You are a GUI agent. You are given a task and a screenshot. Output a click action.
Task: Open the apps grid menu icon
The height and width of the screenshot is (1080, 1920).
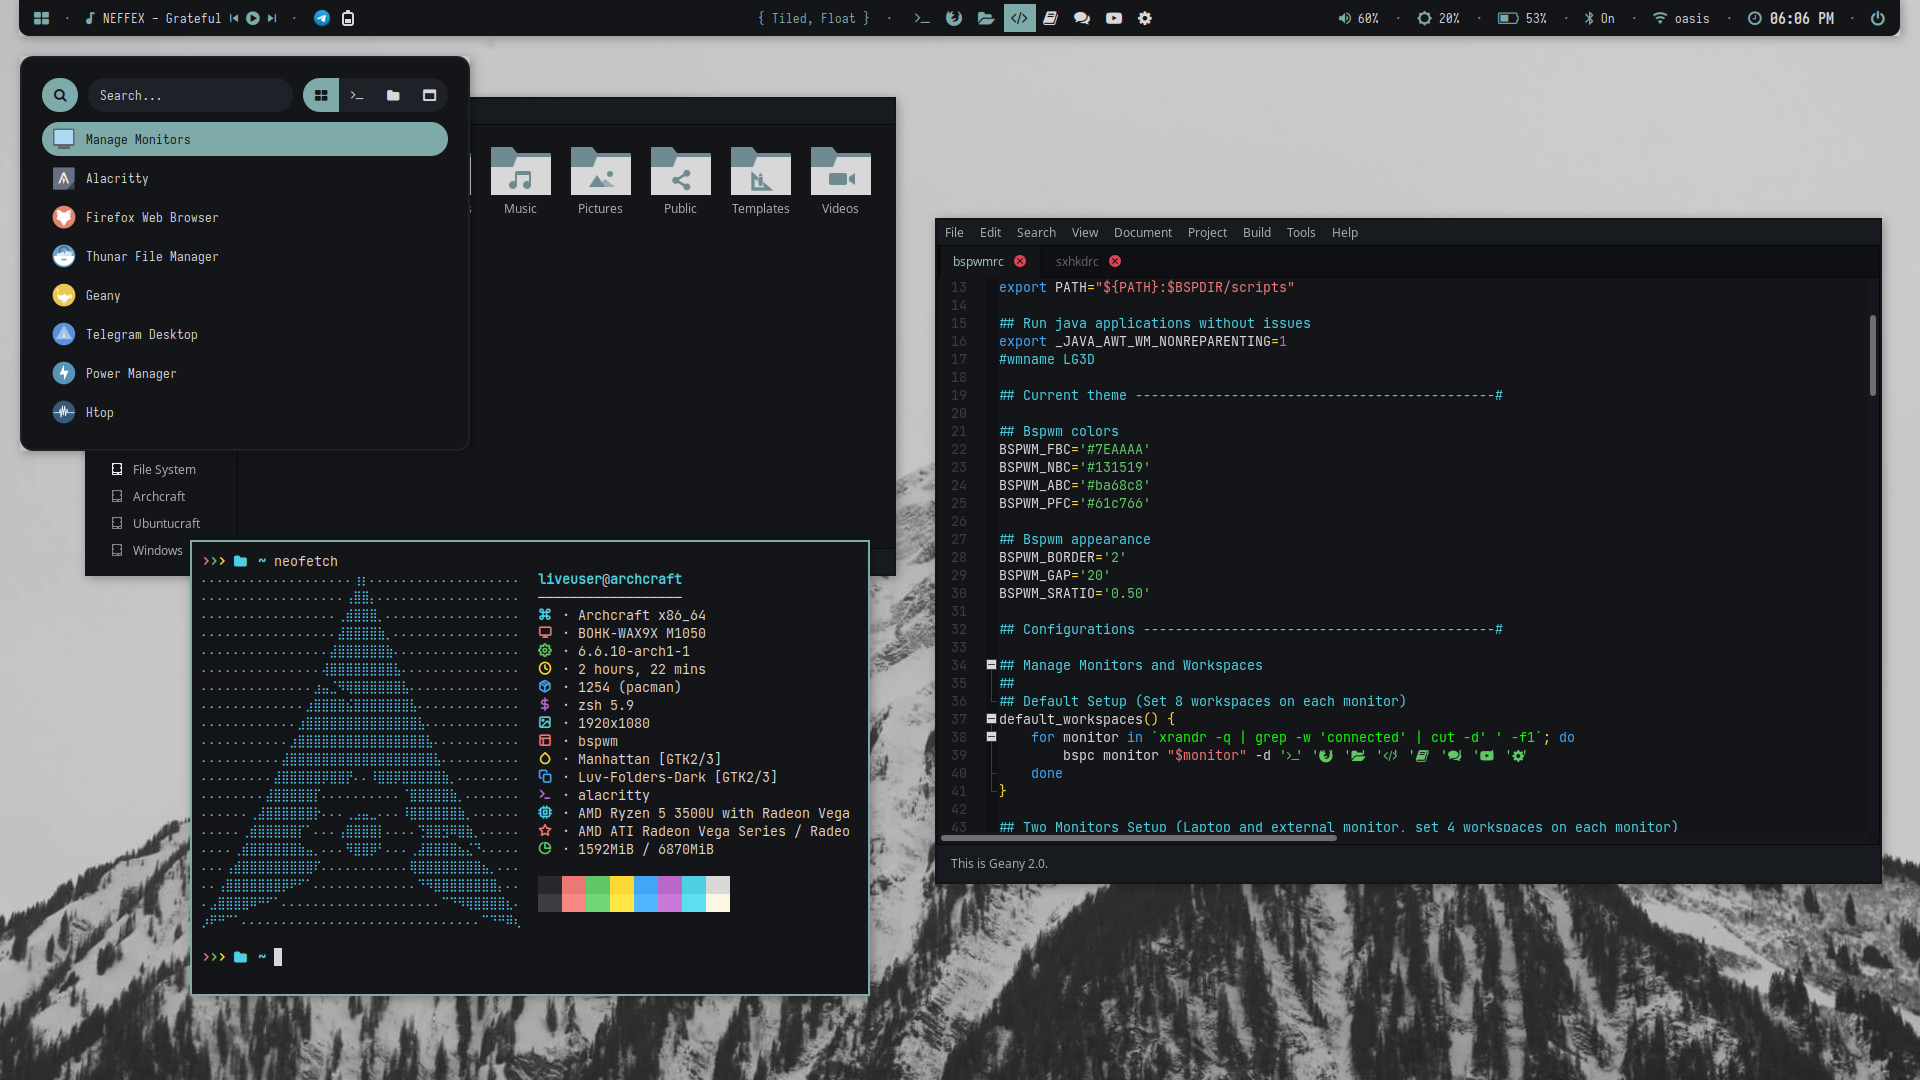click(x=41, y=18)
